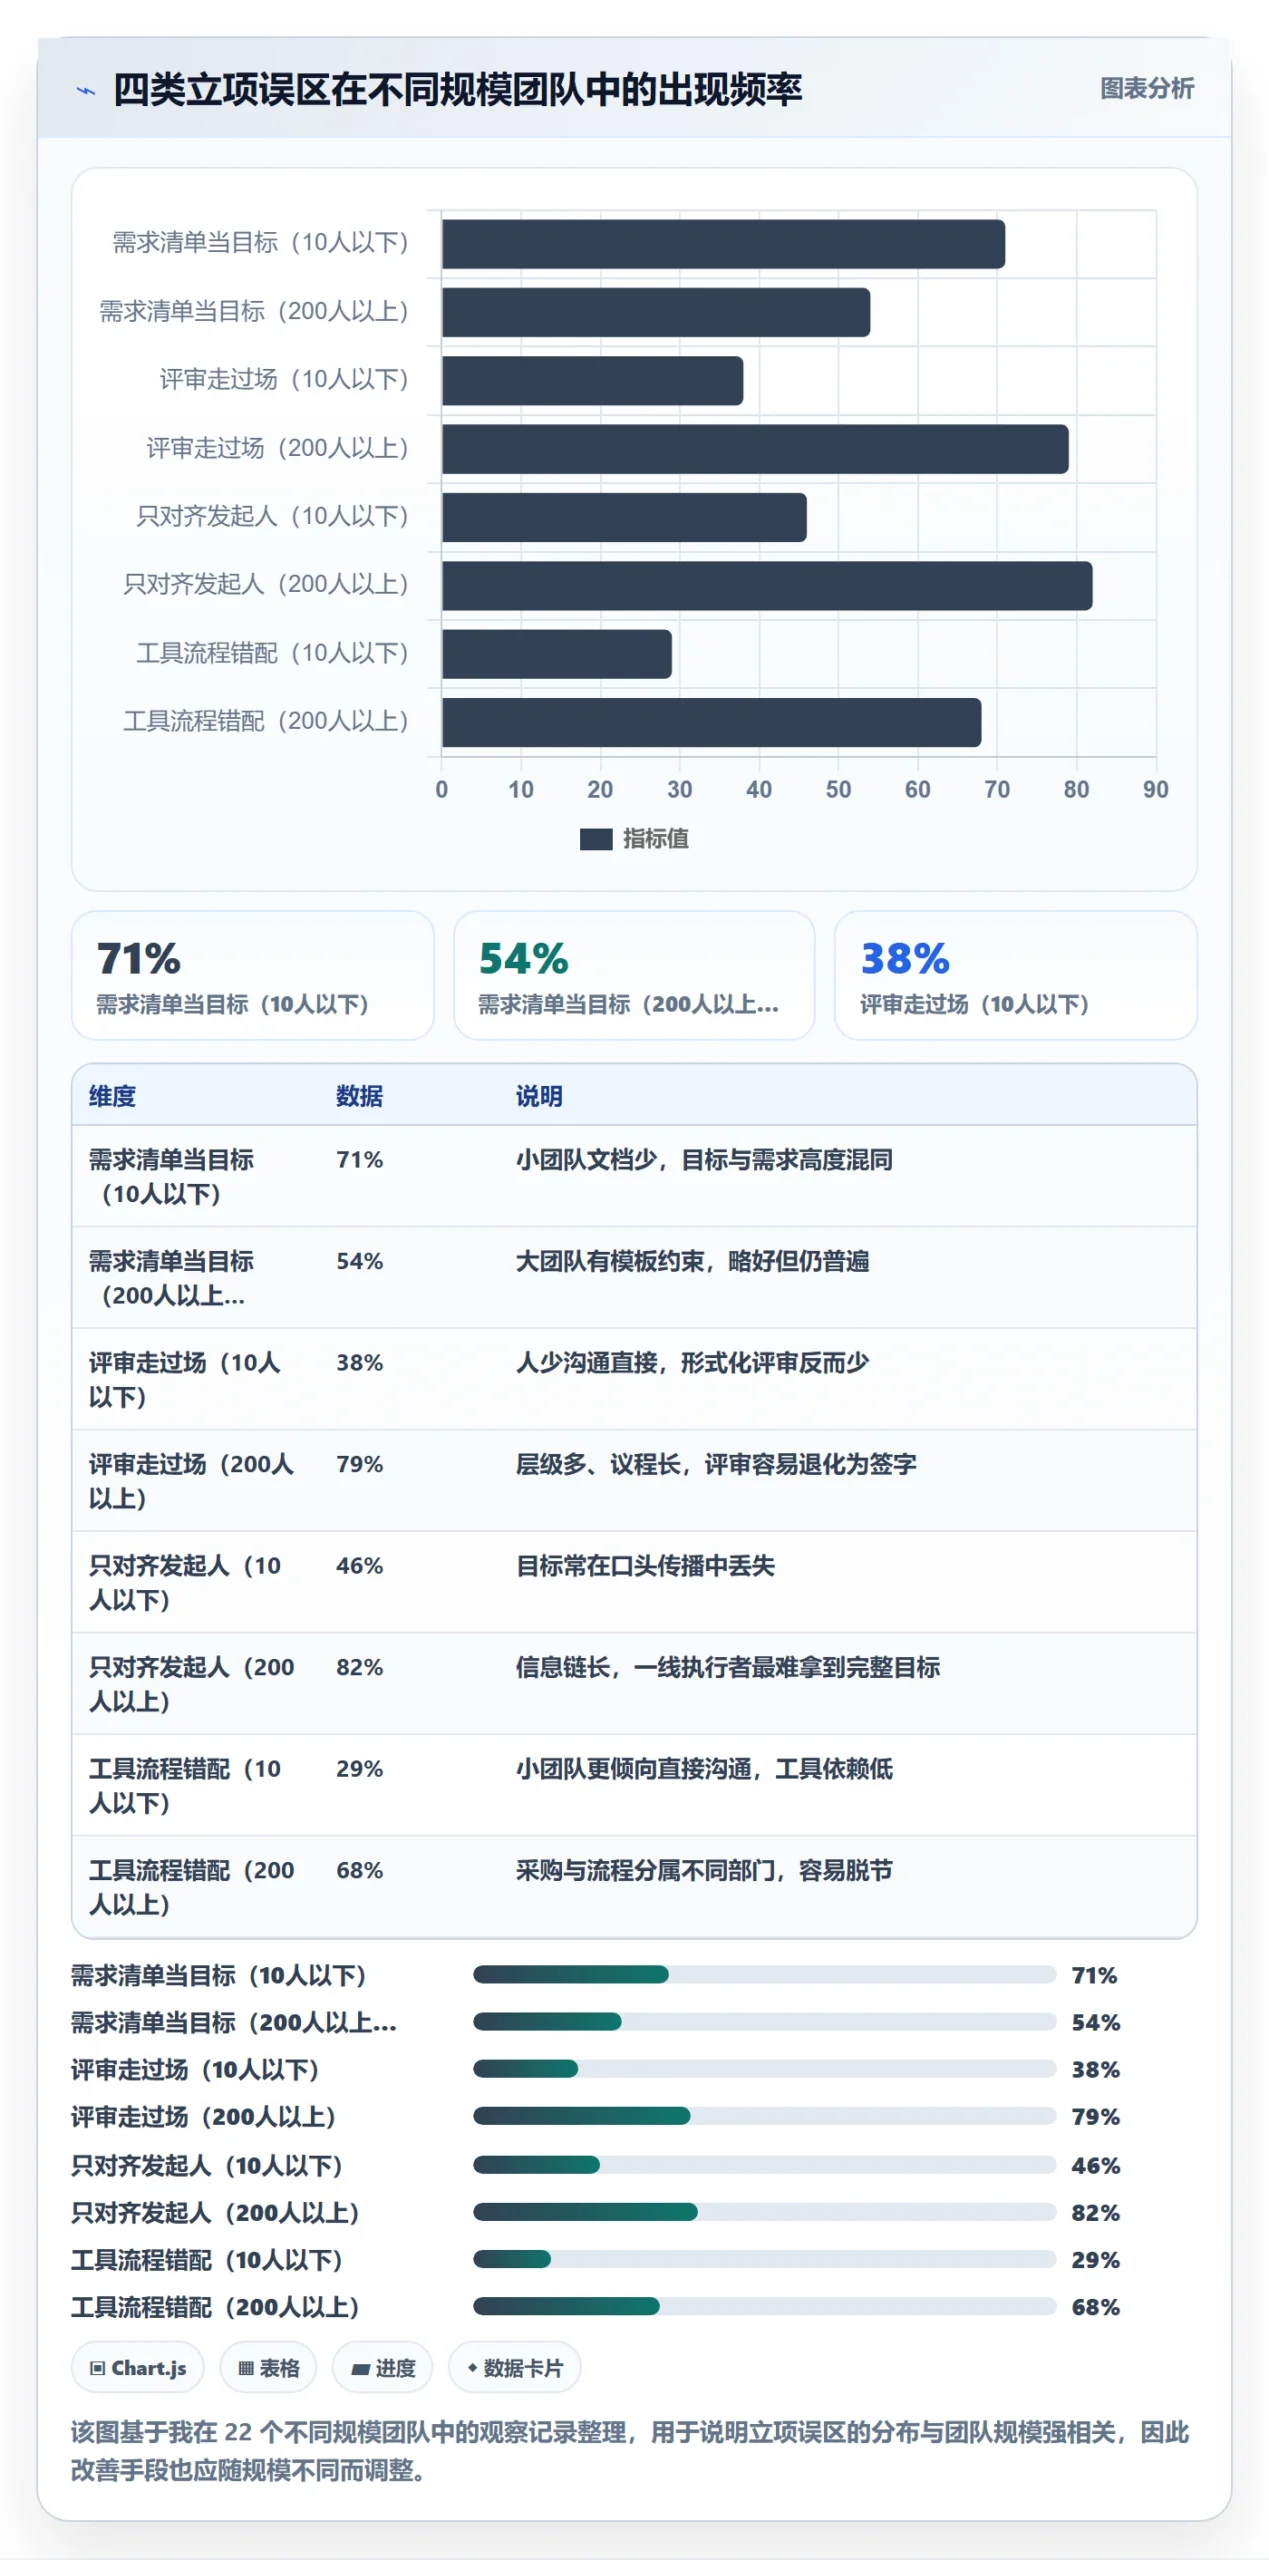Click progress bar for 工具流程错配（200人以上）68%

click(x=764, y=2306)
